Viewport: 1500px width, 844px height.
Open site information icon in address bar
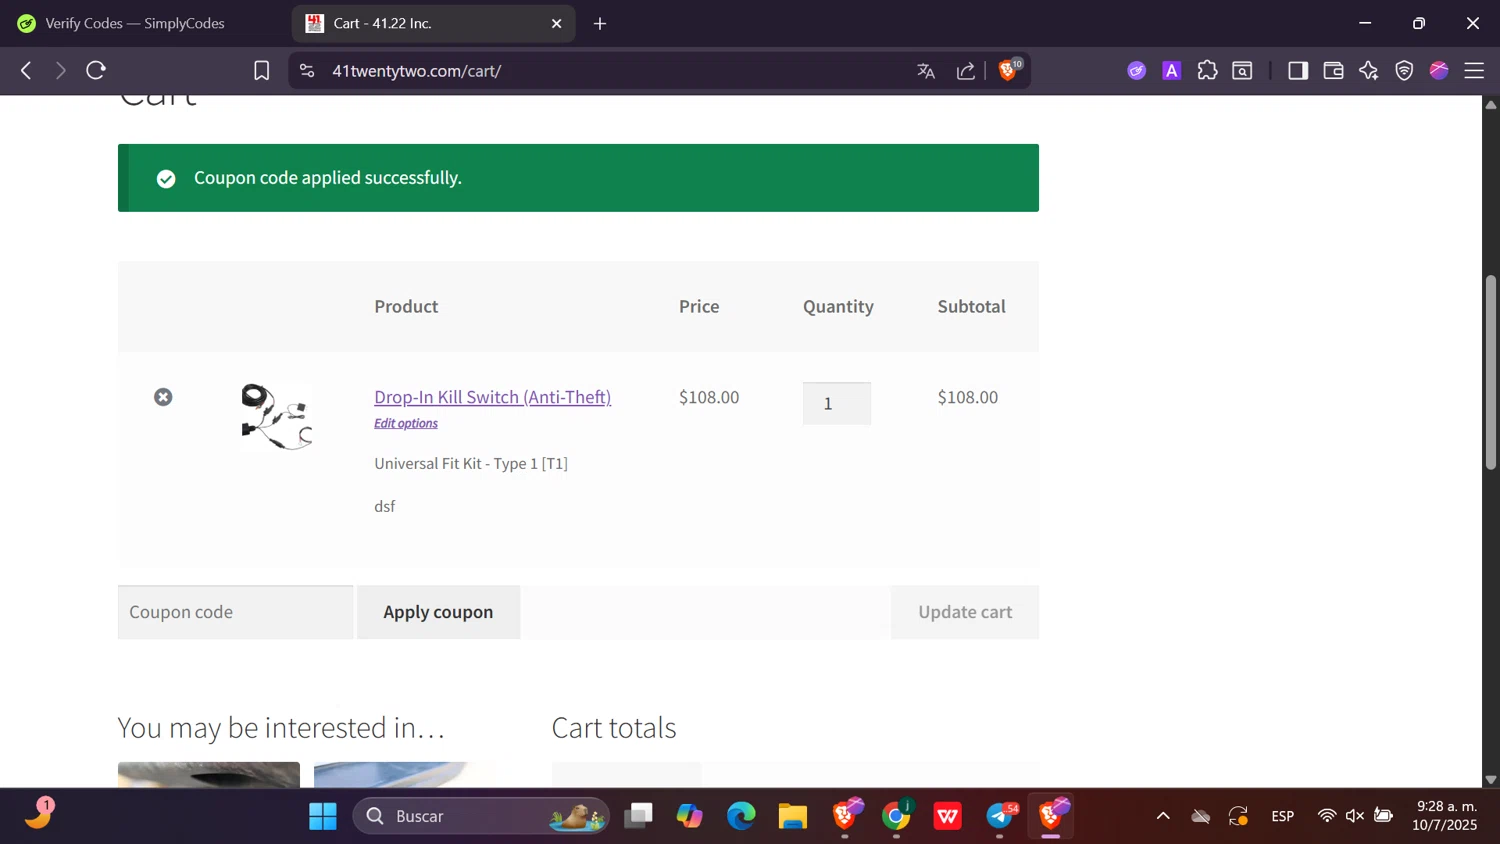tap(307, 71)
